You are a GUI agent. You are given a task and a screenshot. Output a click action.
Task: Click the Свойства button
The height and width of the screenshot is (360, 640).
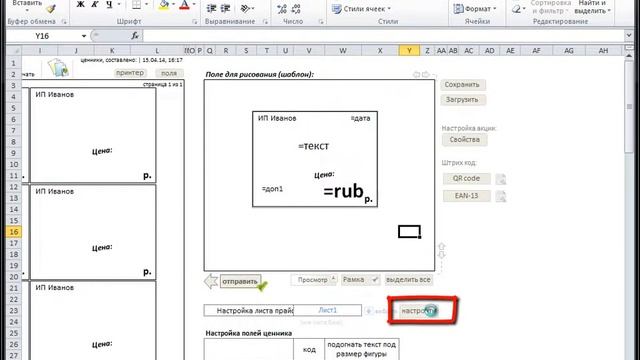coord(464,140)
